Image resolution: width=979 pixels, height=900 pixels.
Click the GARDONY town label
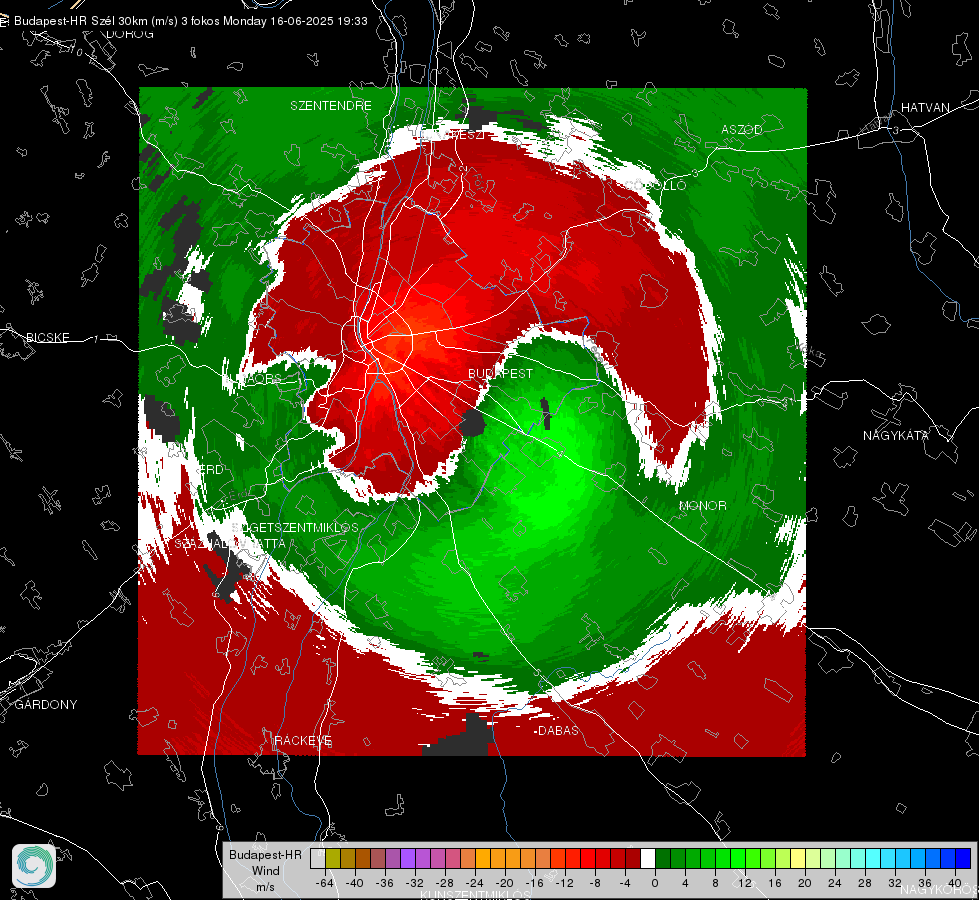coord(46,705)
